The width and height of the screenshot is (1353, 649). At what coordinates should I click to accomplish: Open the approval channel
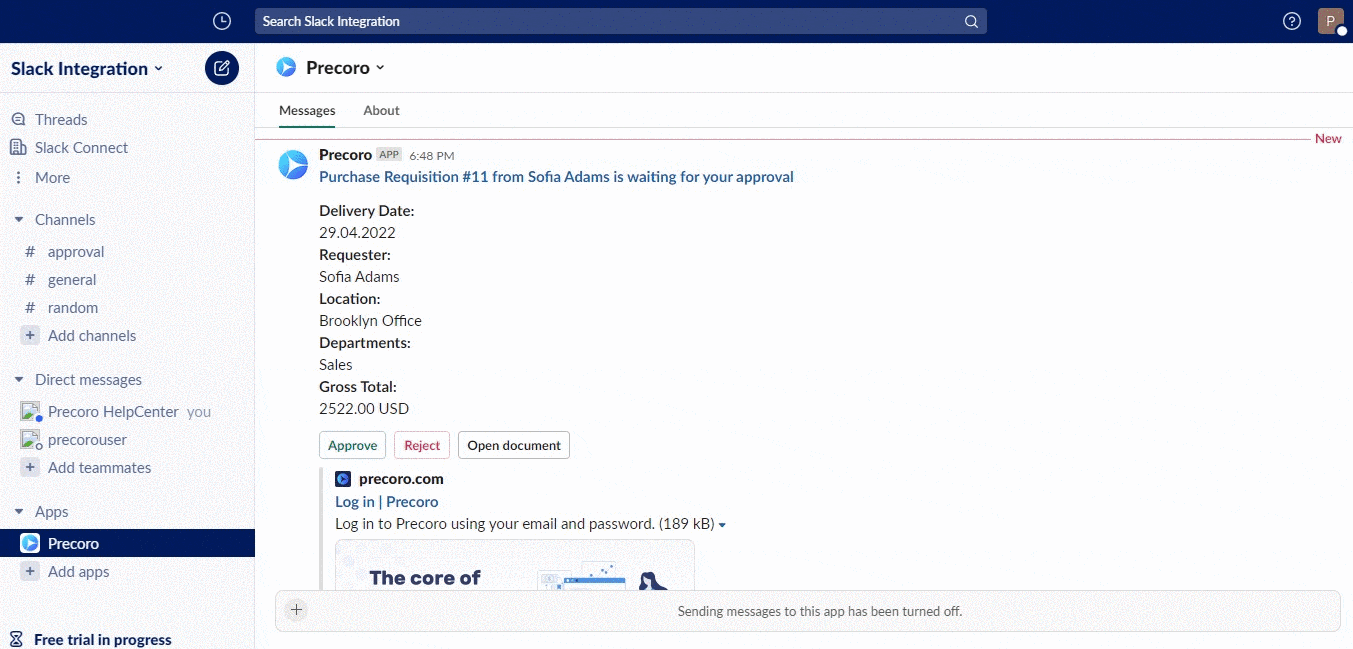(76, 252)
